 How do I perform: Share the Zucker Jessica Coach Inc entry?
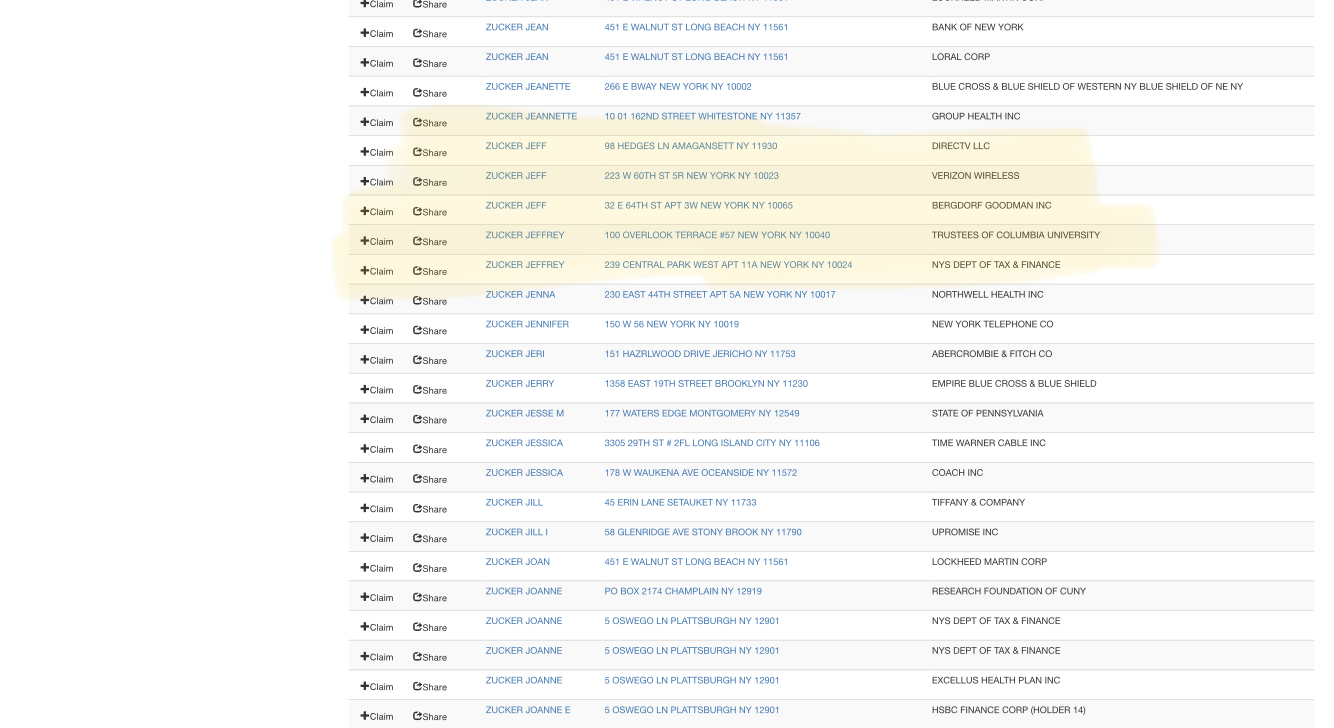(430, 479)
